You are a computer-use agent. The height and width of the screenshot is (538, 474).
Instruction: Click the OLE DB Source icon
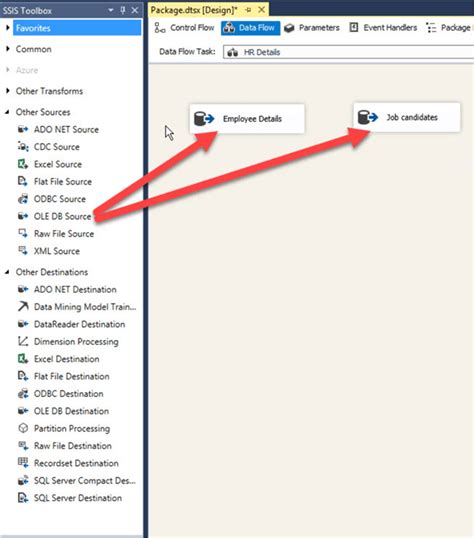(x=23, y=216)
